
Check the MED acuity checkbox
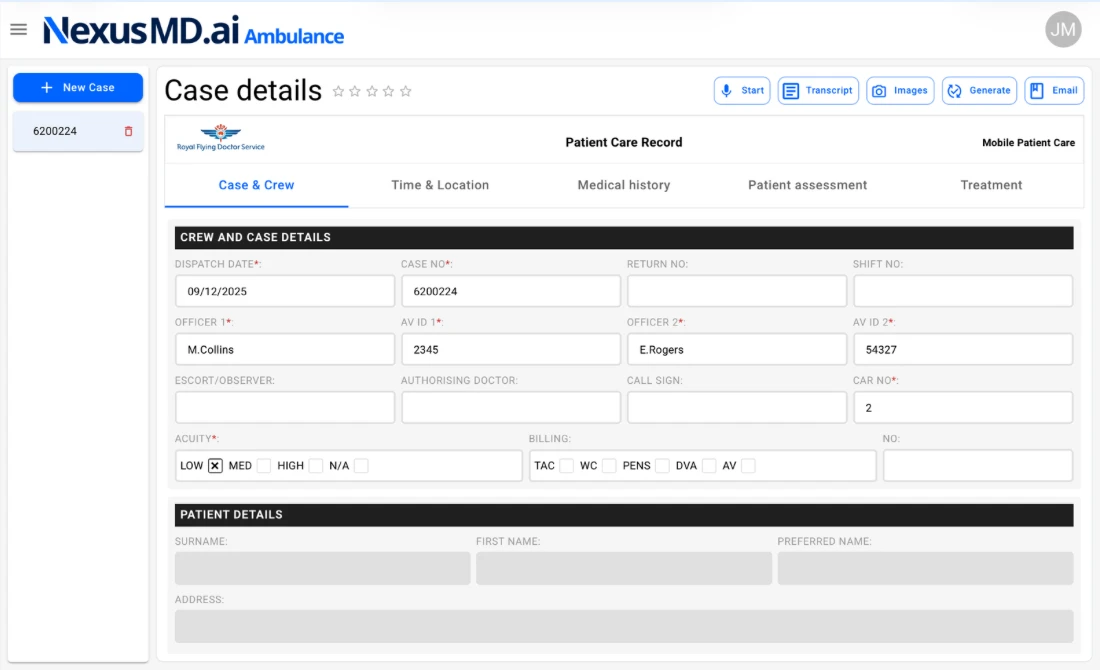click(264, 466)
